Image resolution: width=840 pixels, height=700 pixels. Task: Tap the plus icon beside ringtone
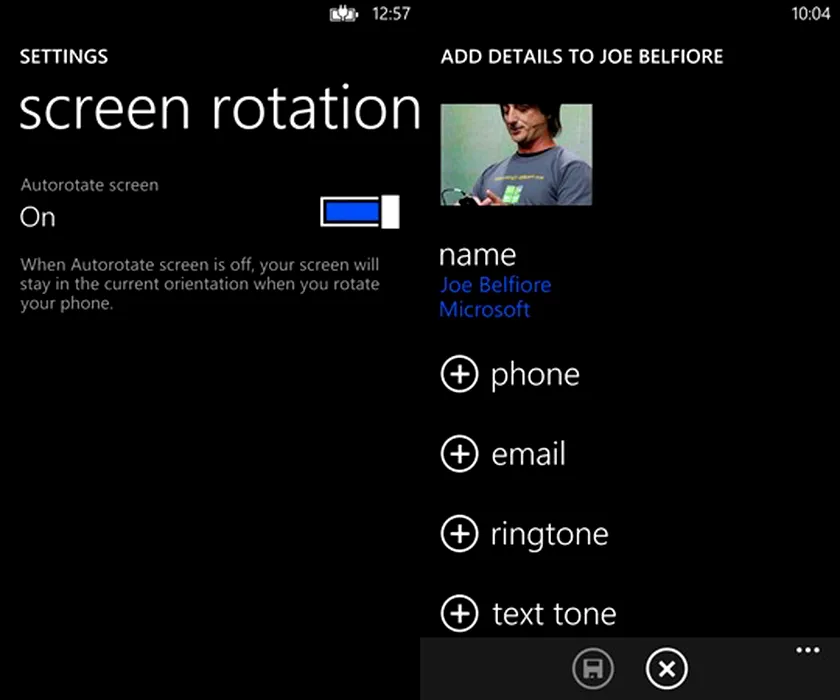(459, 533)
